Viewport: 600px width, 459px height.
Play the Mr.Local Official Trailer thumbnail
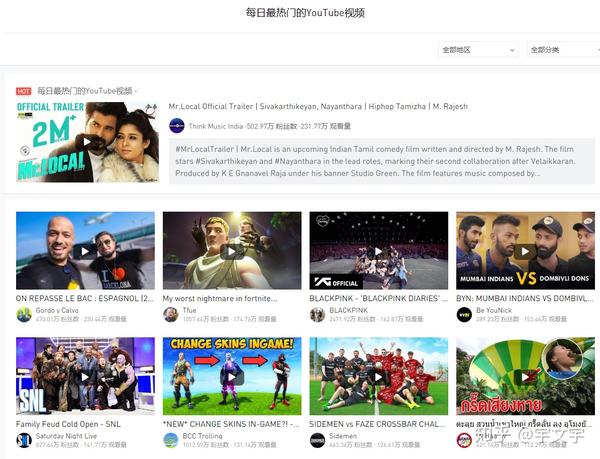tap(87, 142)
